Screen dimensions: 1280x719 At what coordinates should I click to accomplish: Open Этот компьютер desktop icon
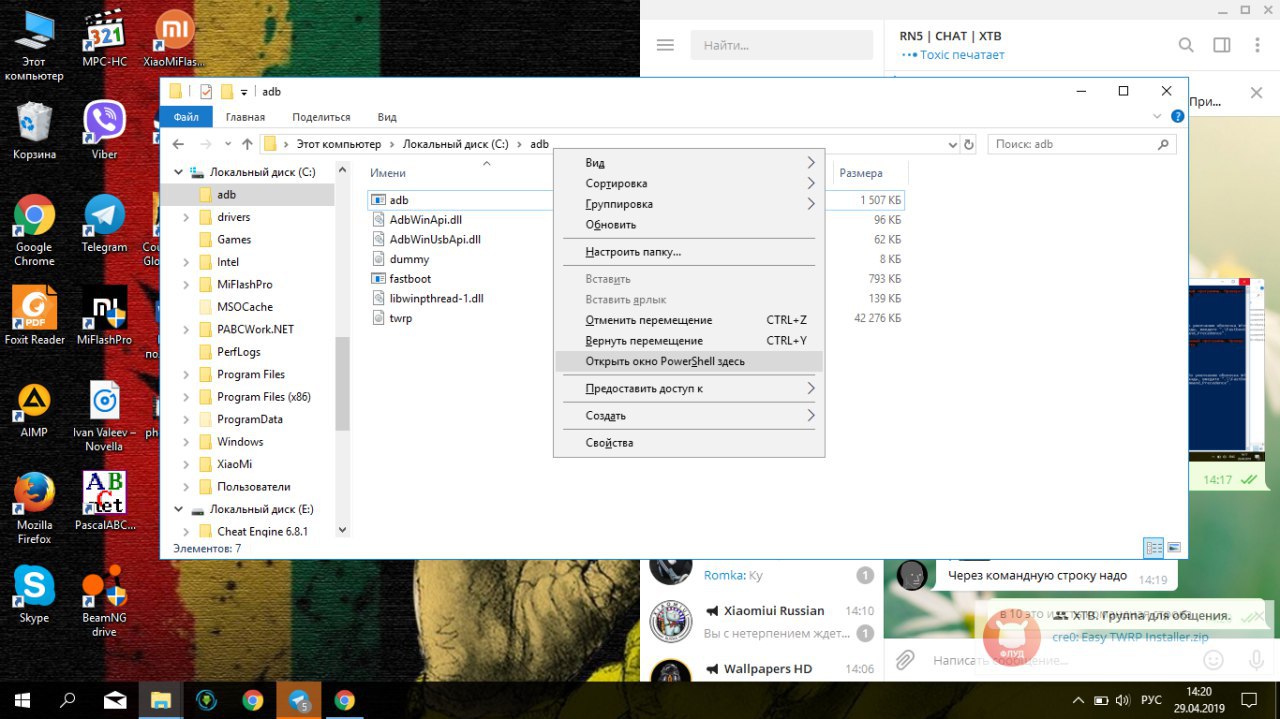34,46
